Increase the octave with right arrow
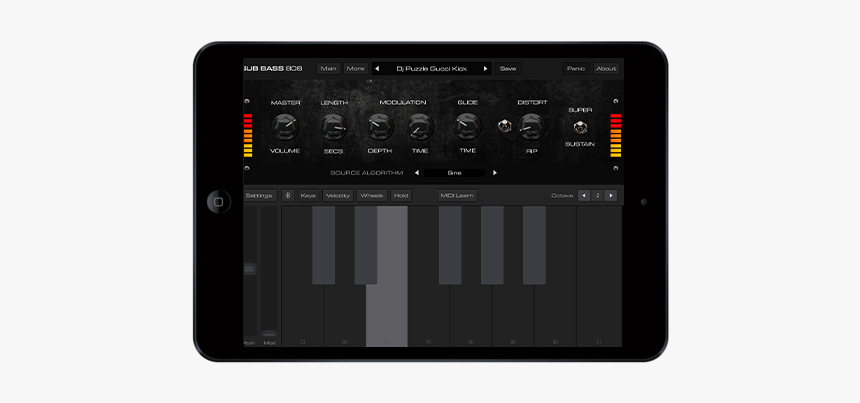Screen dimensions: 860x403 pos(610,195)
